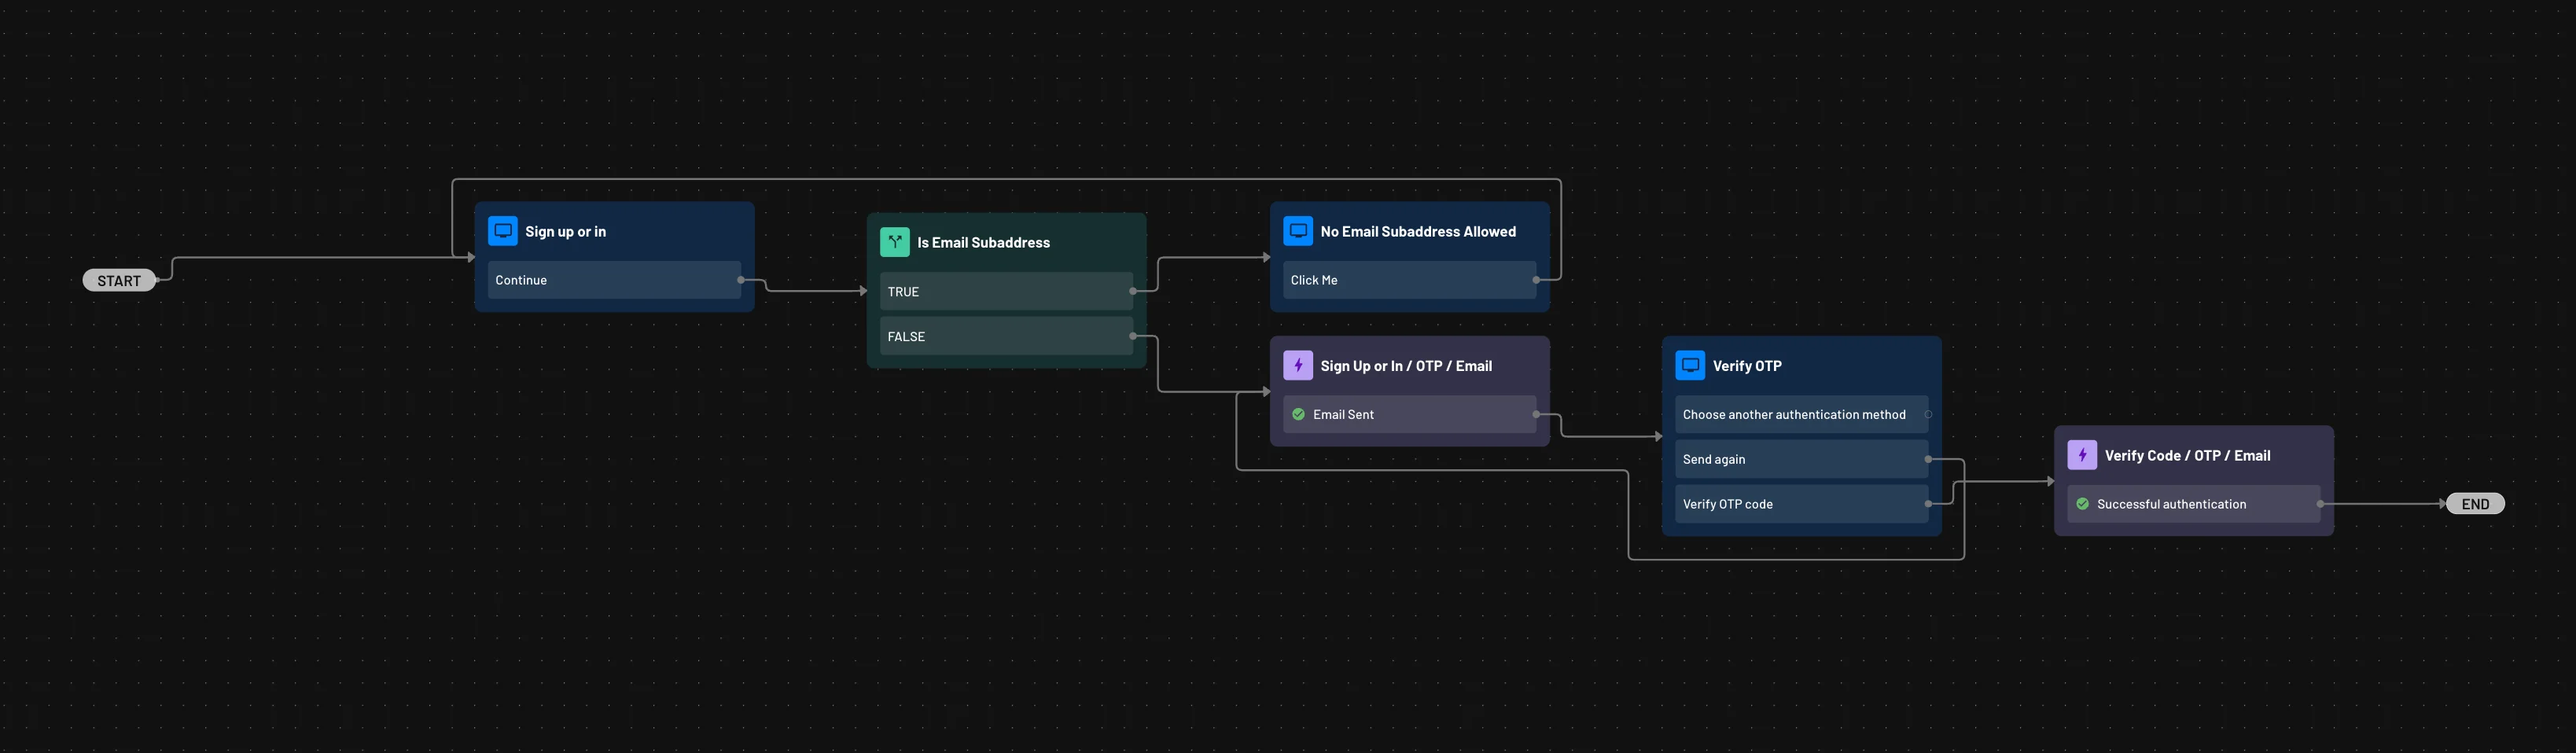Click the Verify OTP node title

point(1746,365)
